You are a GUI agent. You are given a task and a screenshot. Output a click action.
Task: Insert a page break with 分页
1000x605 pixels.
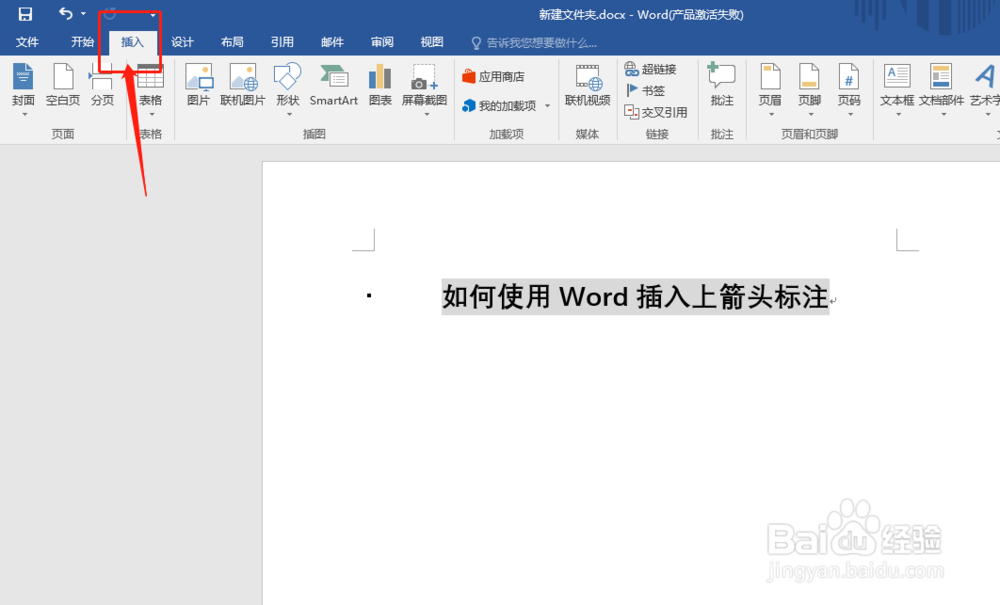pyautogui.click(x=102, y=85)
